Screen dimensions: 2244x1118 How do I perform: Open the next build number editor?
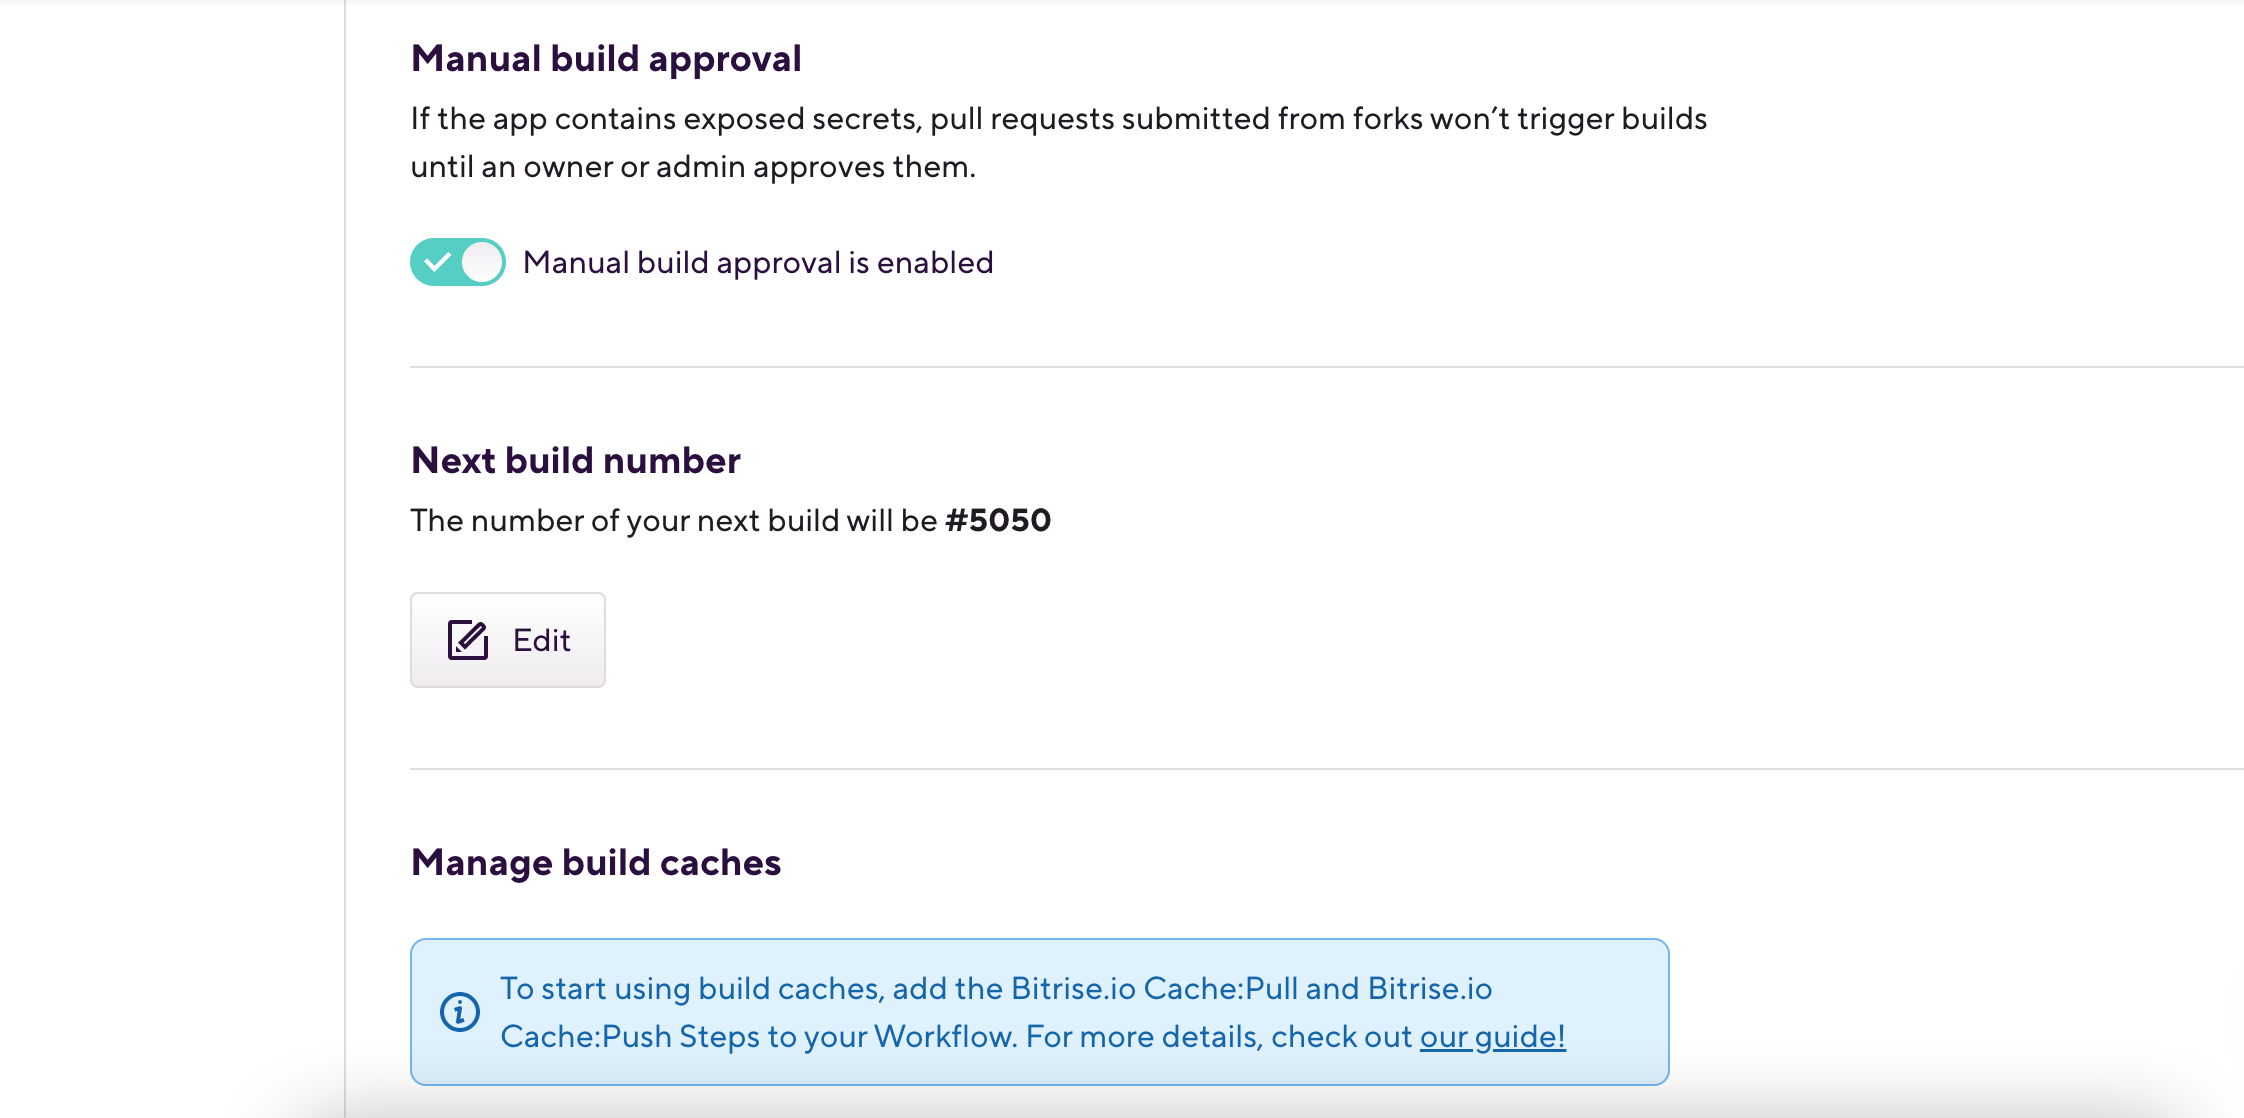tap(507, 639)
